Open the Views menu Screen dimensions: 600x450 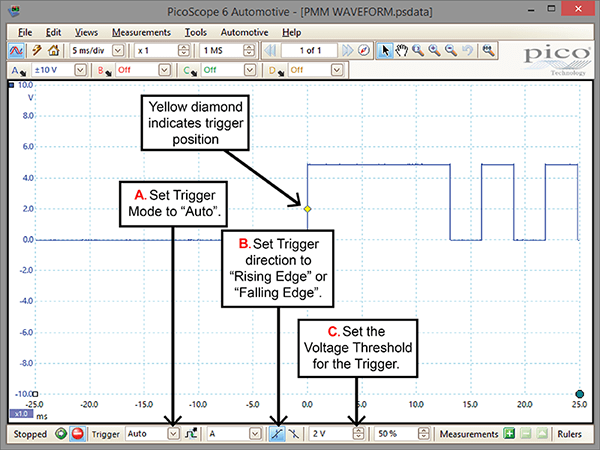[x=86, y=33]
